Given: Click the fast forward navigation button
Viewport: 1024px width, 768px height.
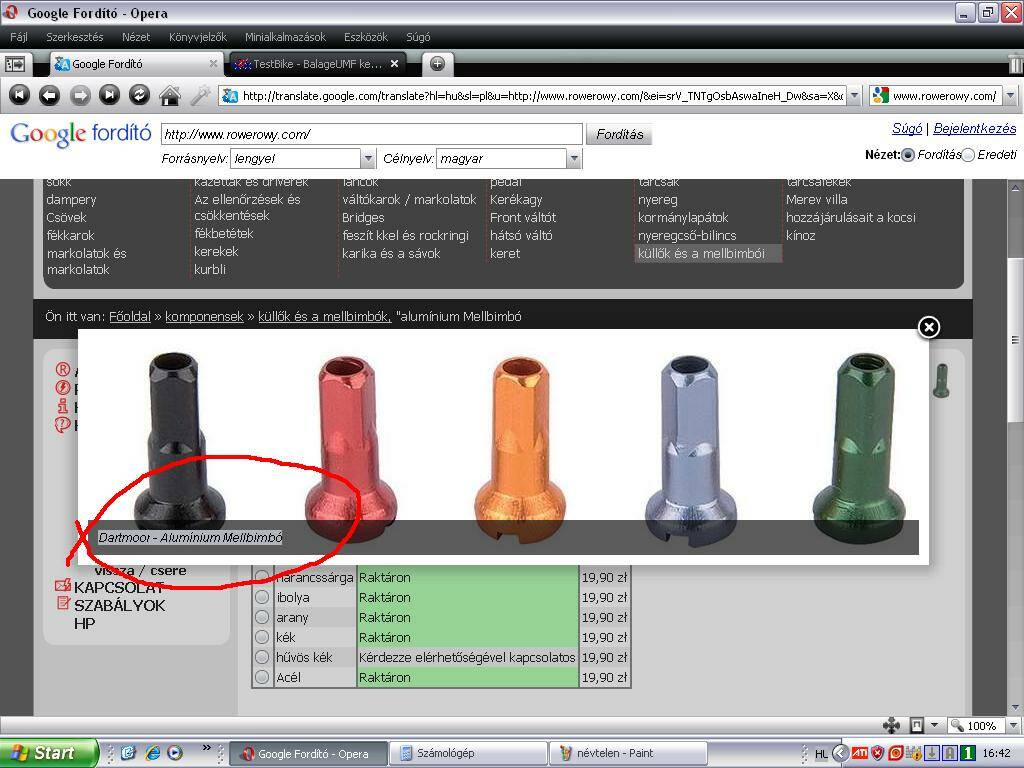Looking at the screenshot, I should [x=109, y=95].
